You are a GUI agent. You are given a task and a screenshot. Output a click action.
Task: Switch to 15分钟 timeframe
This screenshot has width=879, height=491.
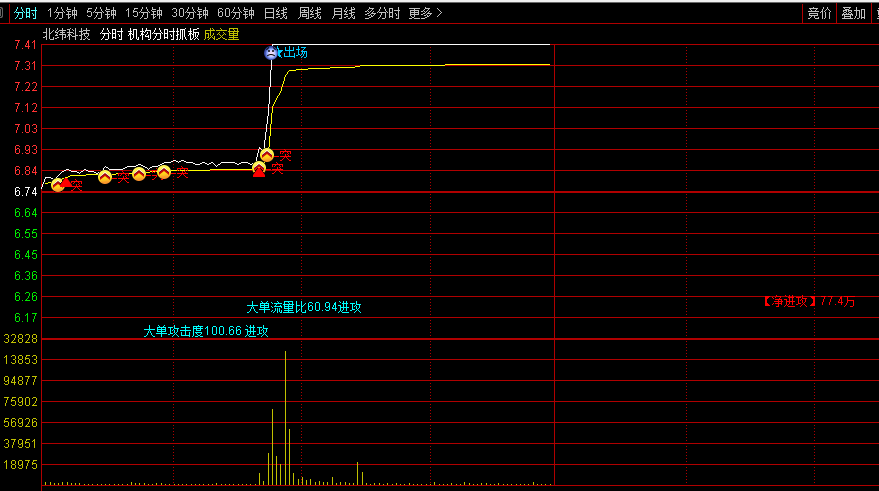[x=144, y=13]
